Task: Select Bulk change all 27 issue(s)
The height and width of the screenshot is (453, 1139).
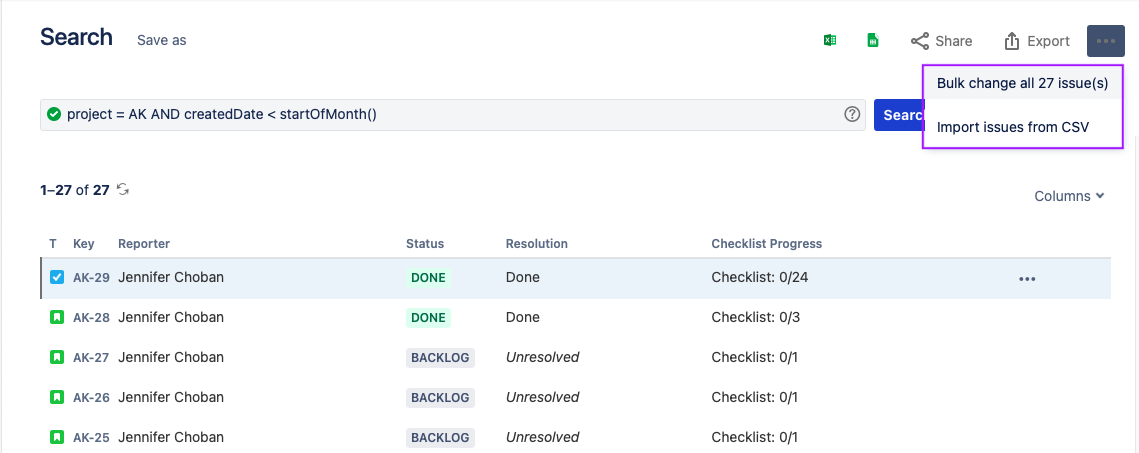Action: pyautogui.click(x=1022, y=83)
